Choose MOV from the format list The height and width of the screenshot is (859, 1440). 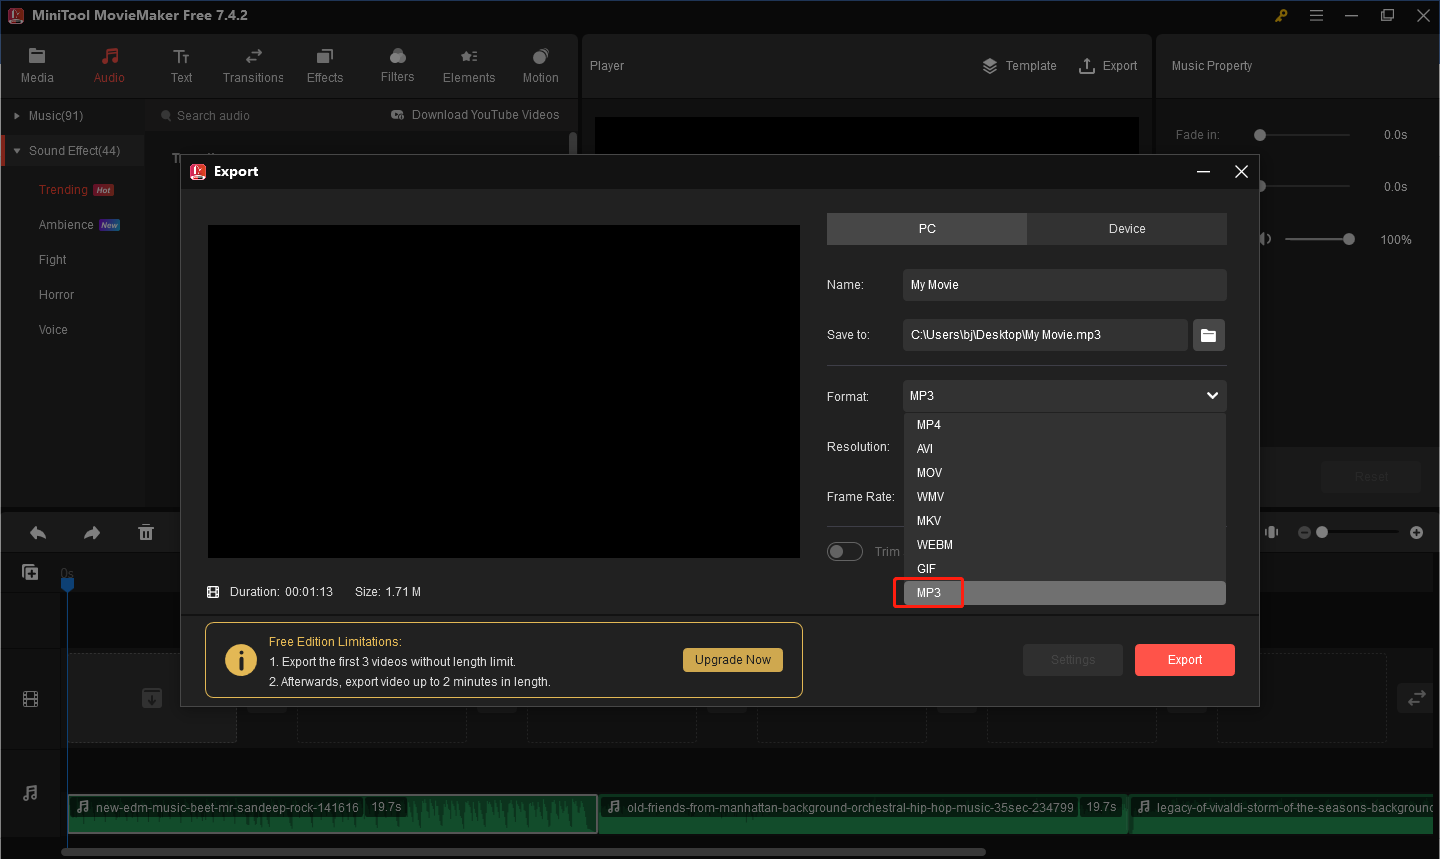[1064, 473]
